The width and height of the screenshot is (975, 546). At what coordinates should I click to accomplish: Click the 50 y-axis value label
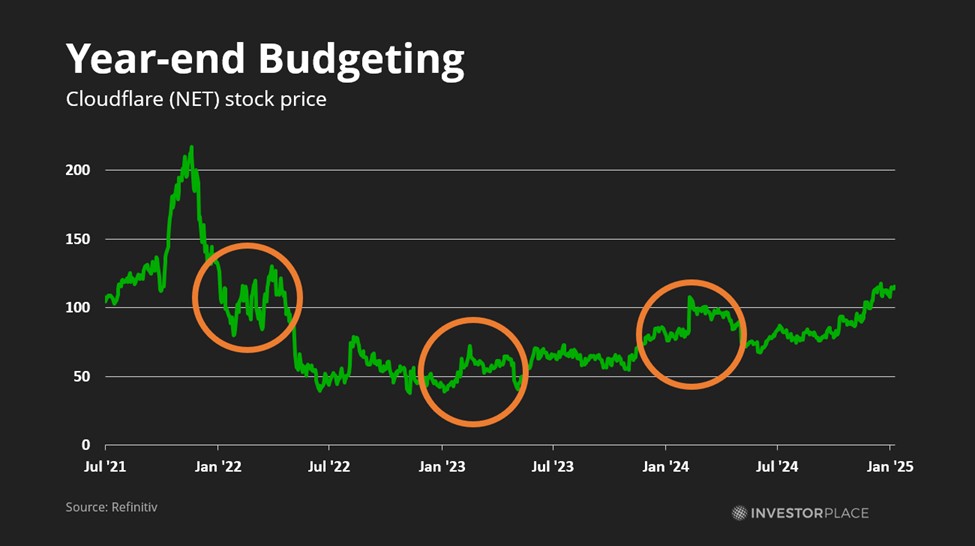(82, 377)
